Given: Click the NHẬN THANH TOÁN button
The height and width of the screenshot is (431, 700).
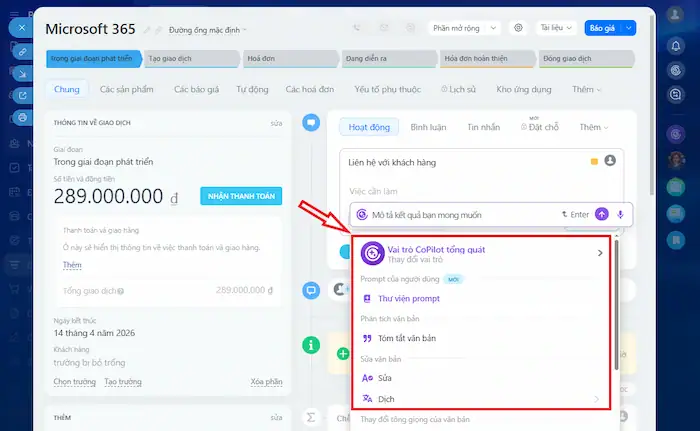Looking at the screenshot, I should [241, 196].
